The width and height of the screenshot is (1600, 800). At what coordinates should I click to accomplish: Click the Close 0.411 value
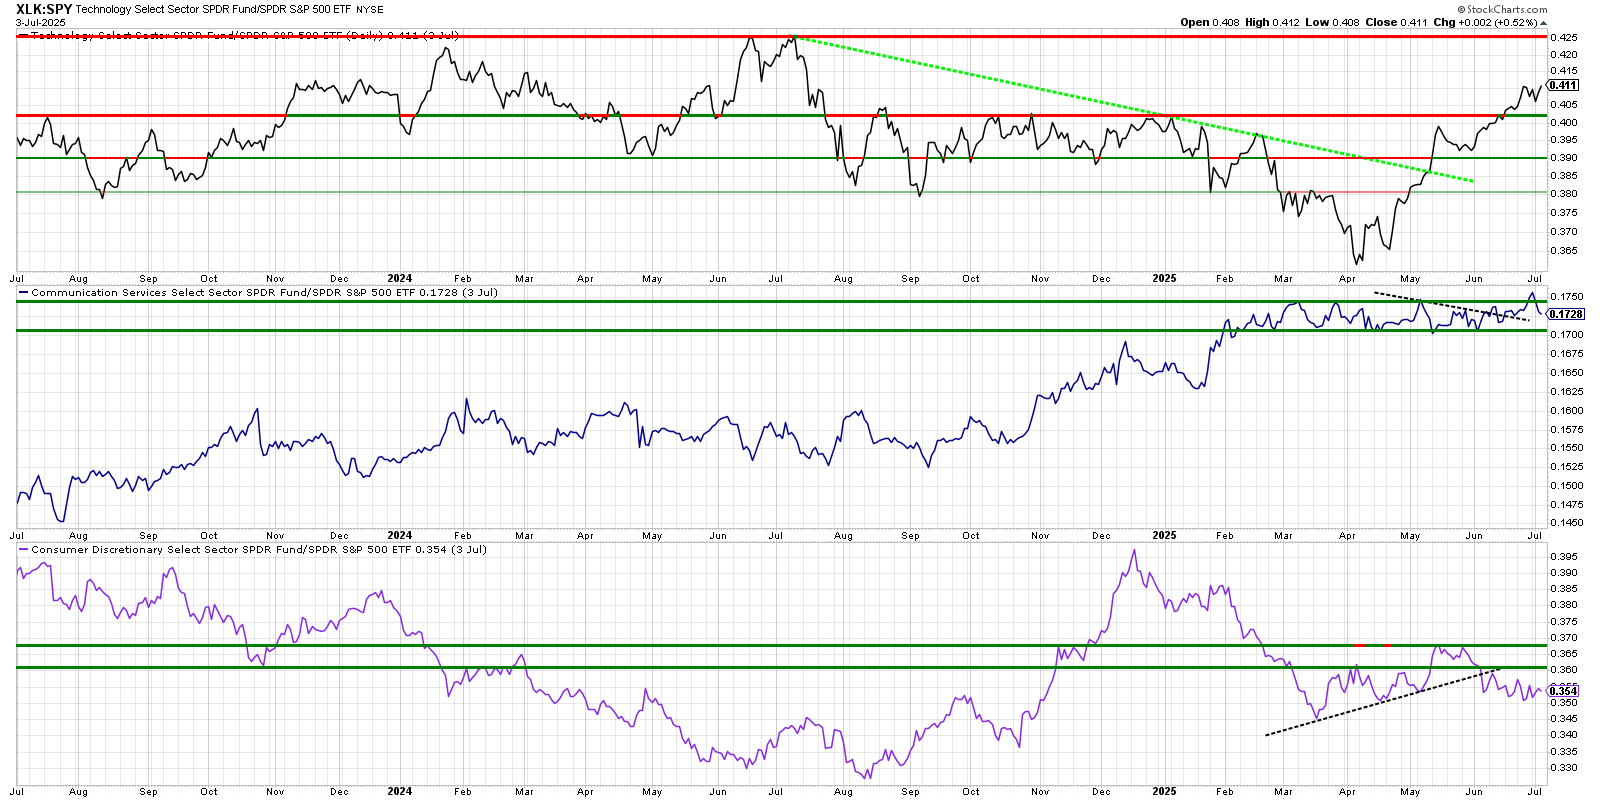[x=1396, y=22]
